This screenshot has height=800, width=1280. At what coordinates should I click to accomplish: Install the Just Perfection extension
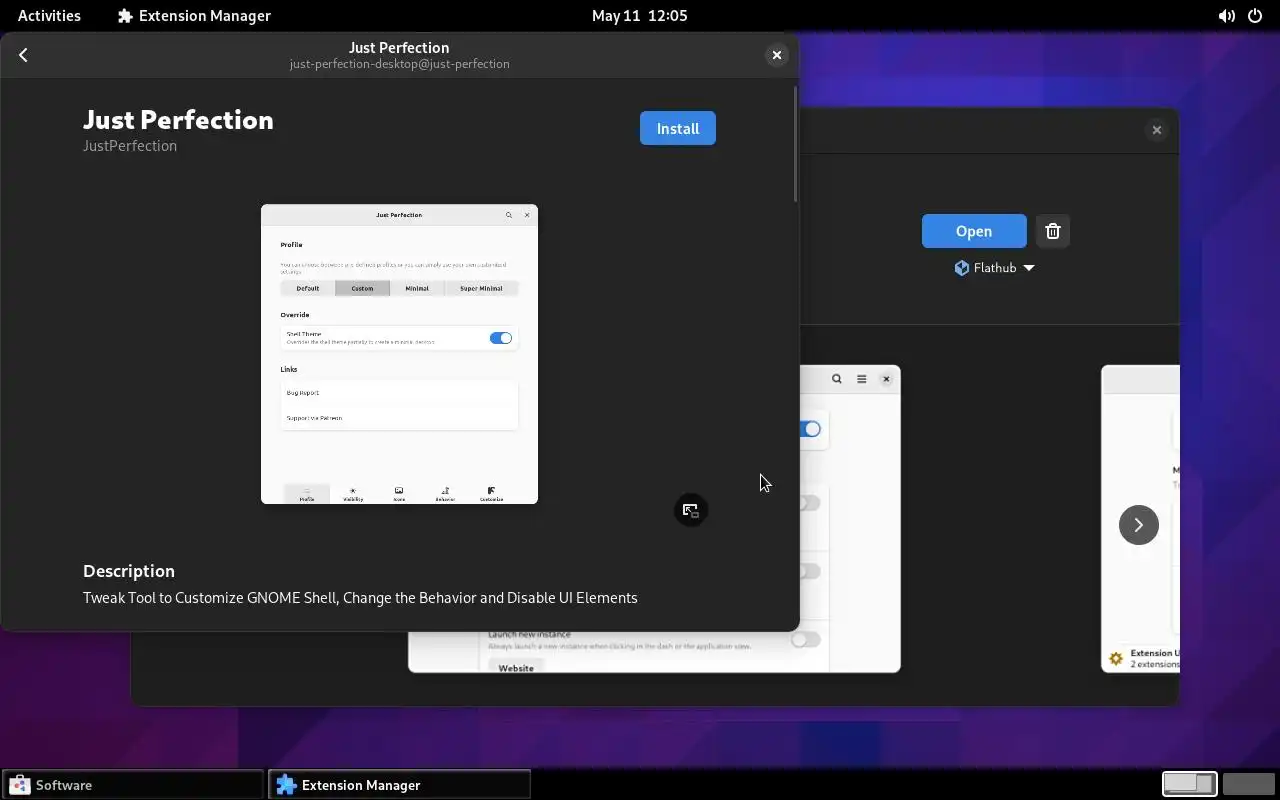click(x=678, y=128)
